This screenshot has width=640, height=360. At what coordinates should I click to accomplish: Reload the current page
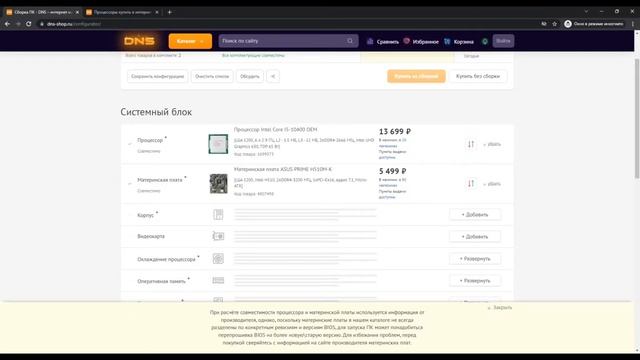29,24
